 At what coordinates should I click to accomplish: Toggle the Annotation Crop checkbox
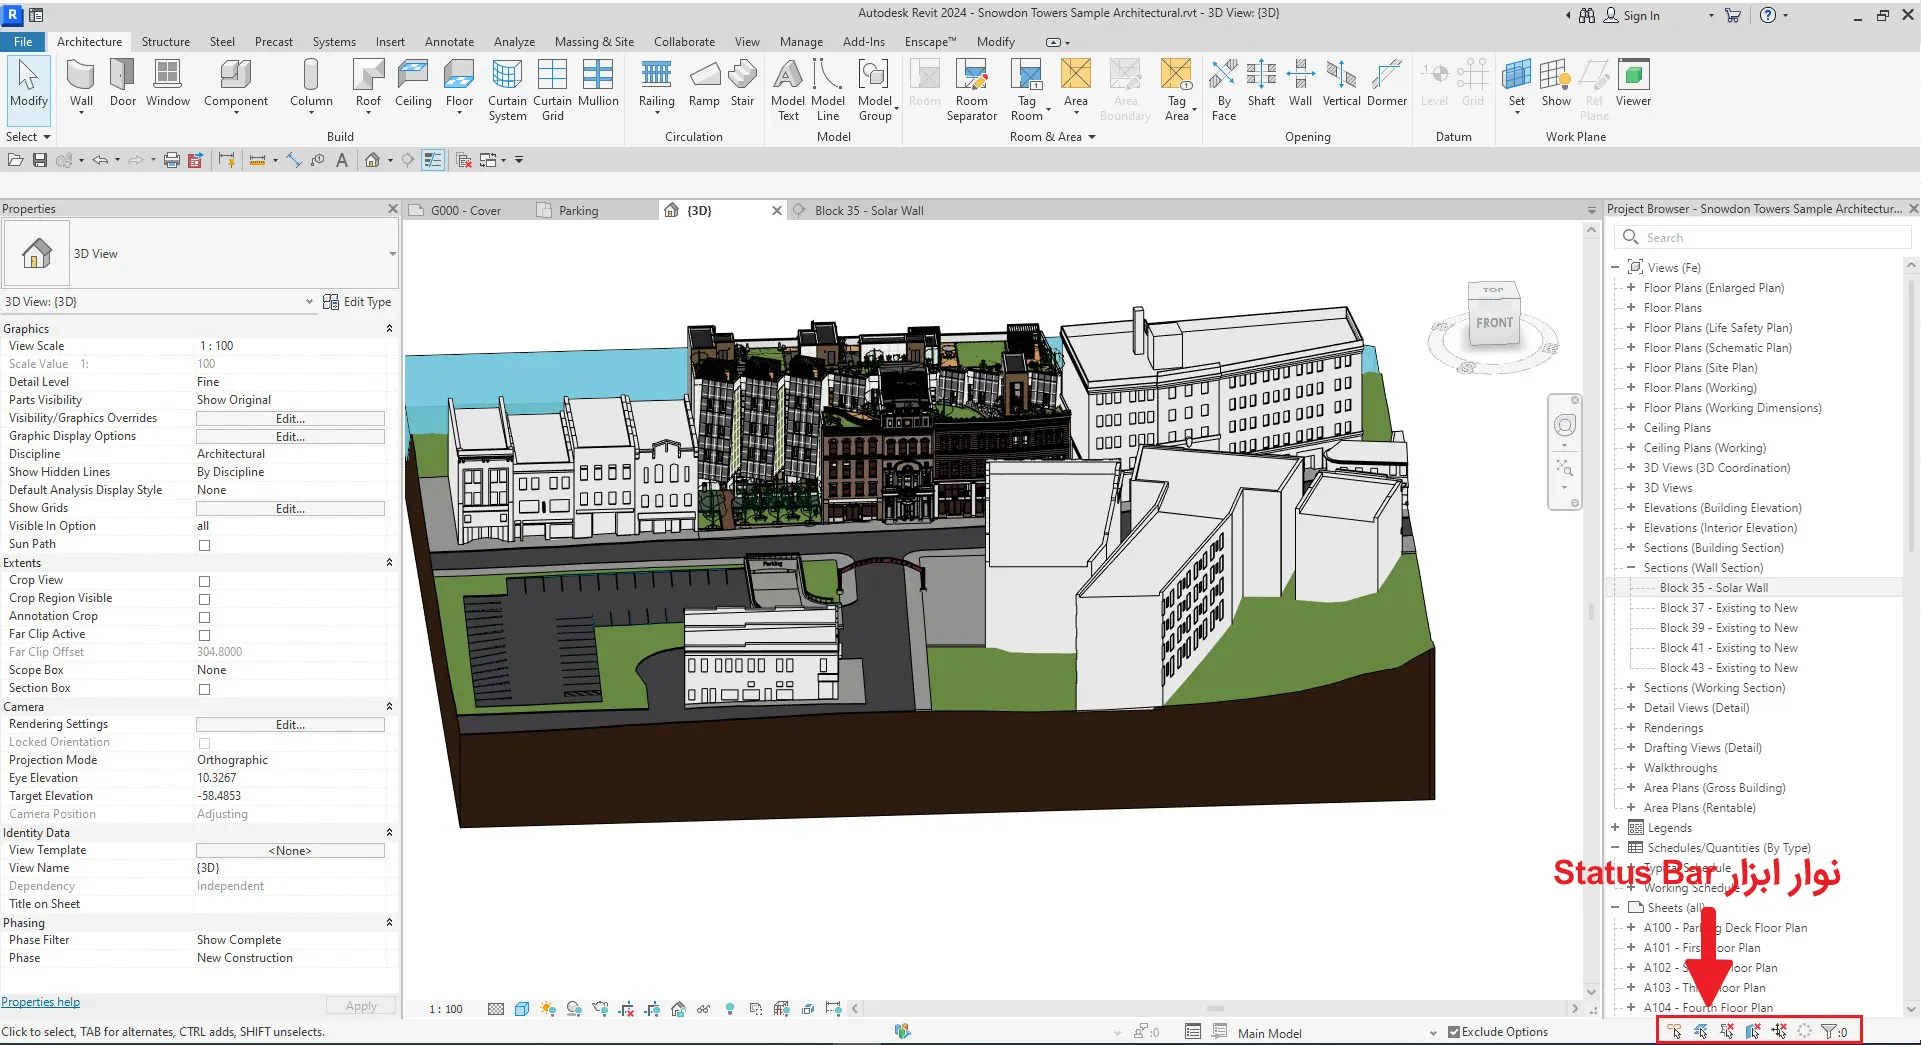(204, 617)
